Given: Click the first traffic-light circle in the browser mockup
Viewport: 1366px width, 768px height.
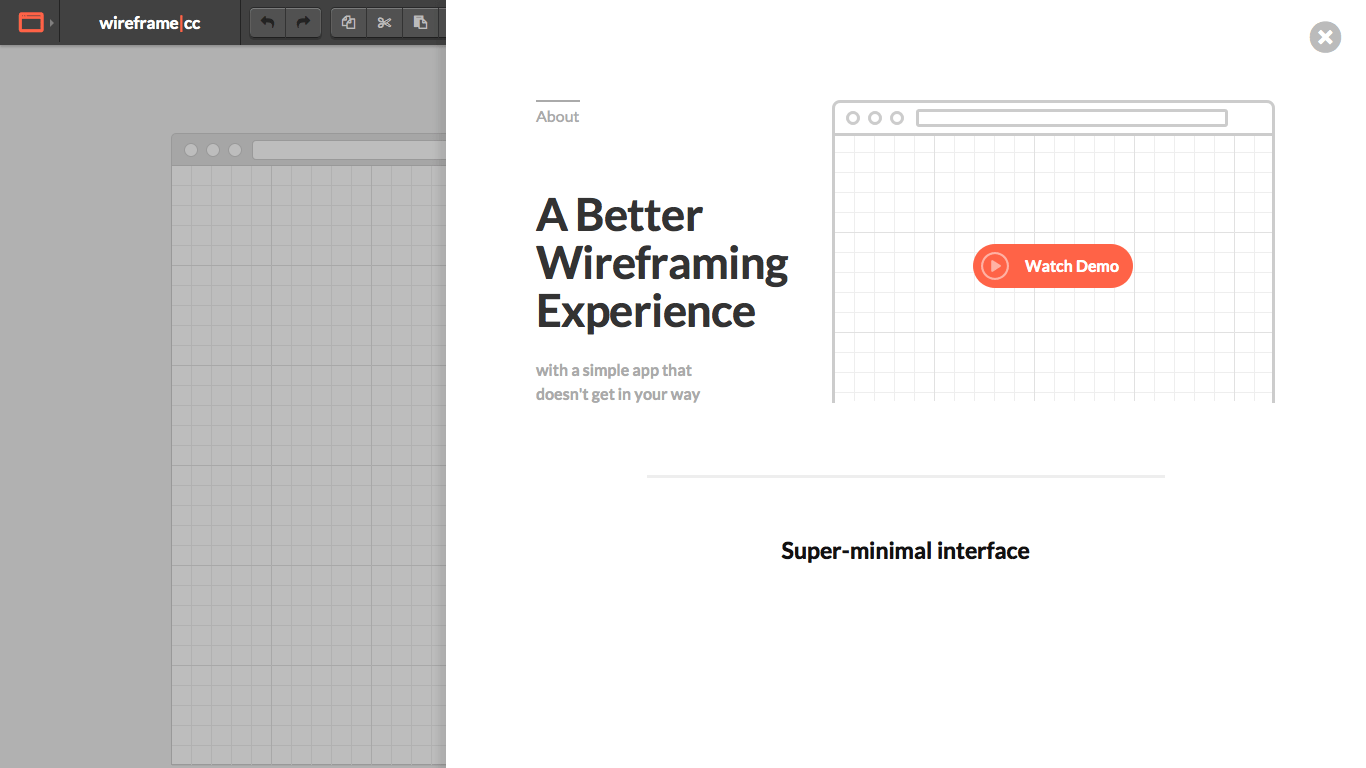Looking at the screenshot, I should coord(852,118).
